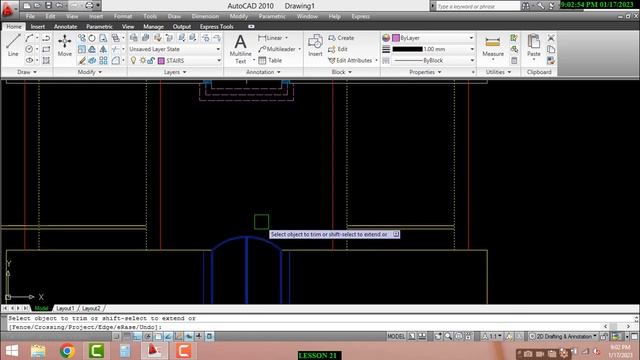Open Chrome from the Windows taskbar
Screen dimensions: 640x360
tap(67, 351)
